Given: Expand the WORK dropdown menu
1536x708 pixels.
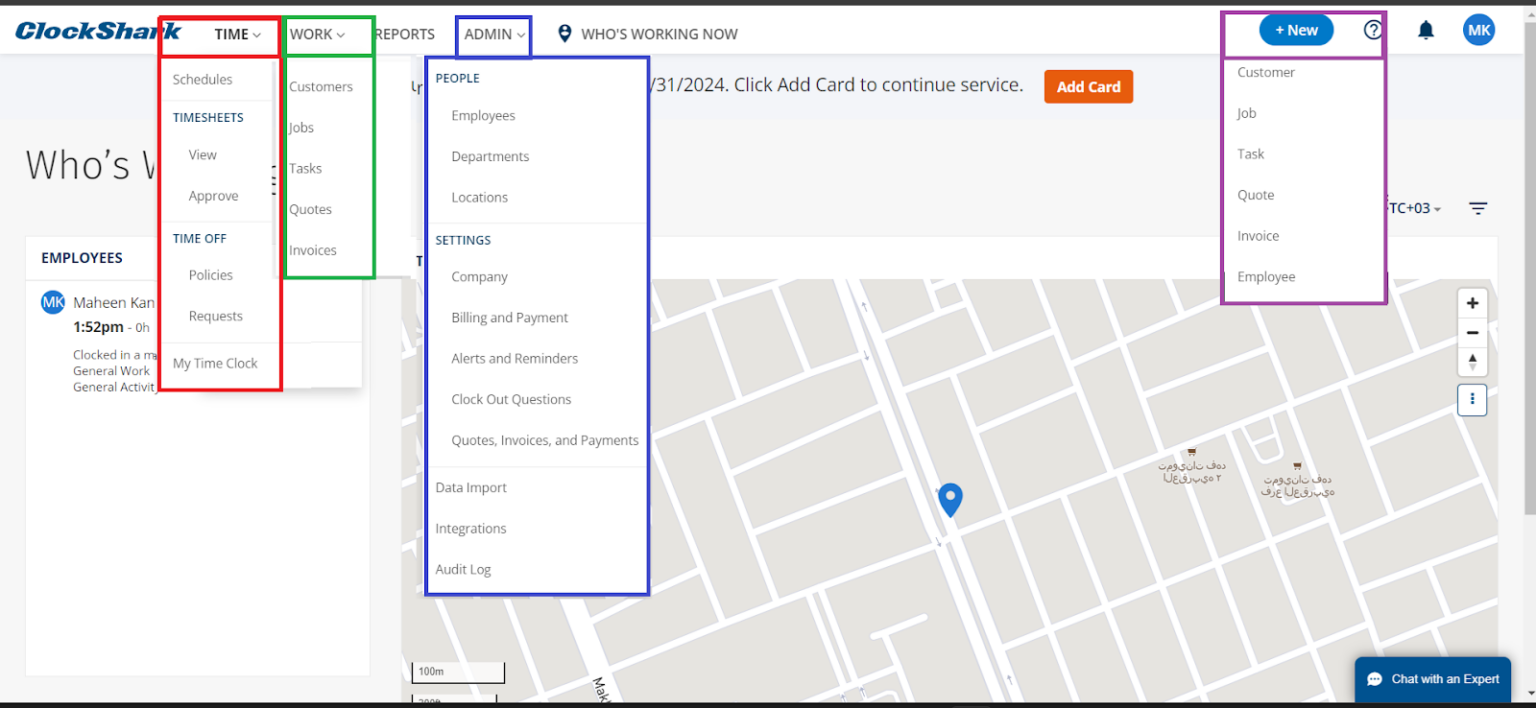Looking at the screenshot, I should click(317, 34).
